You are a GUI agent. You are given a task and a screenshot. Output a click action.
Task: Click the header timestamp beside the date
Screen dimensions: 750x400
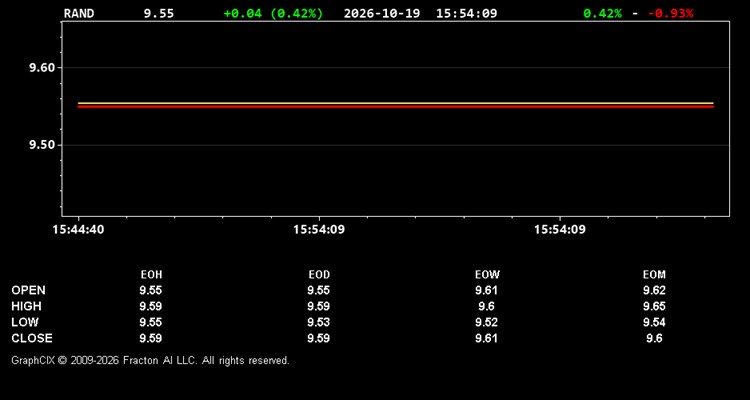click(466, 13)
